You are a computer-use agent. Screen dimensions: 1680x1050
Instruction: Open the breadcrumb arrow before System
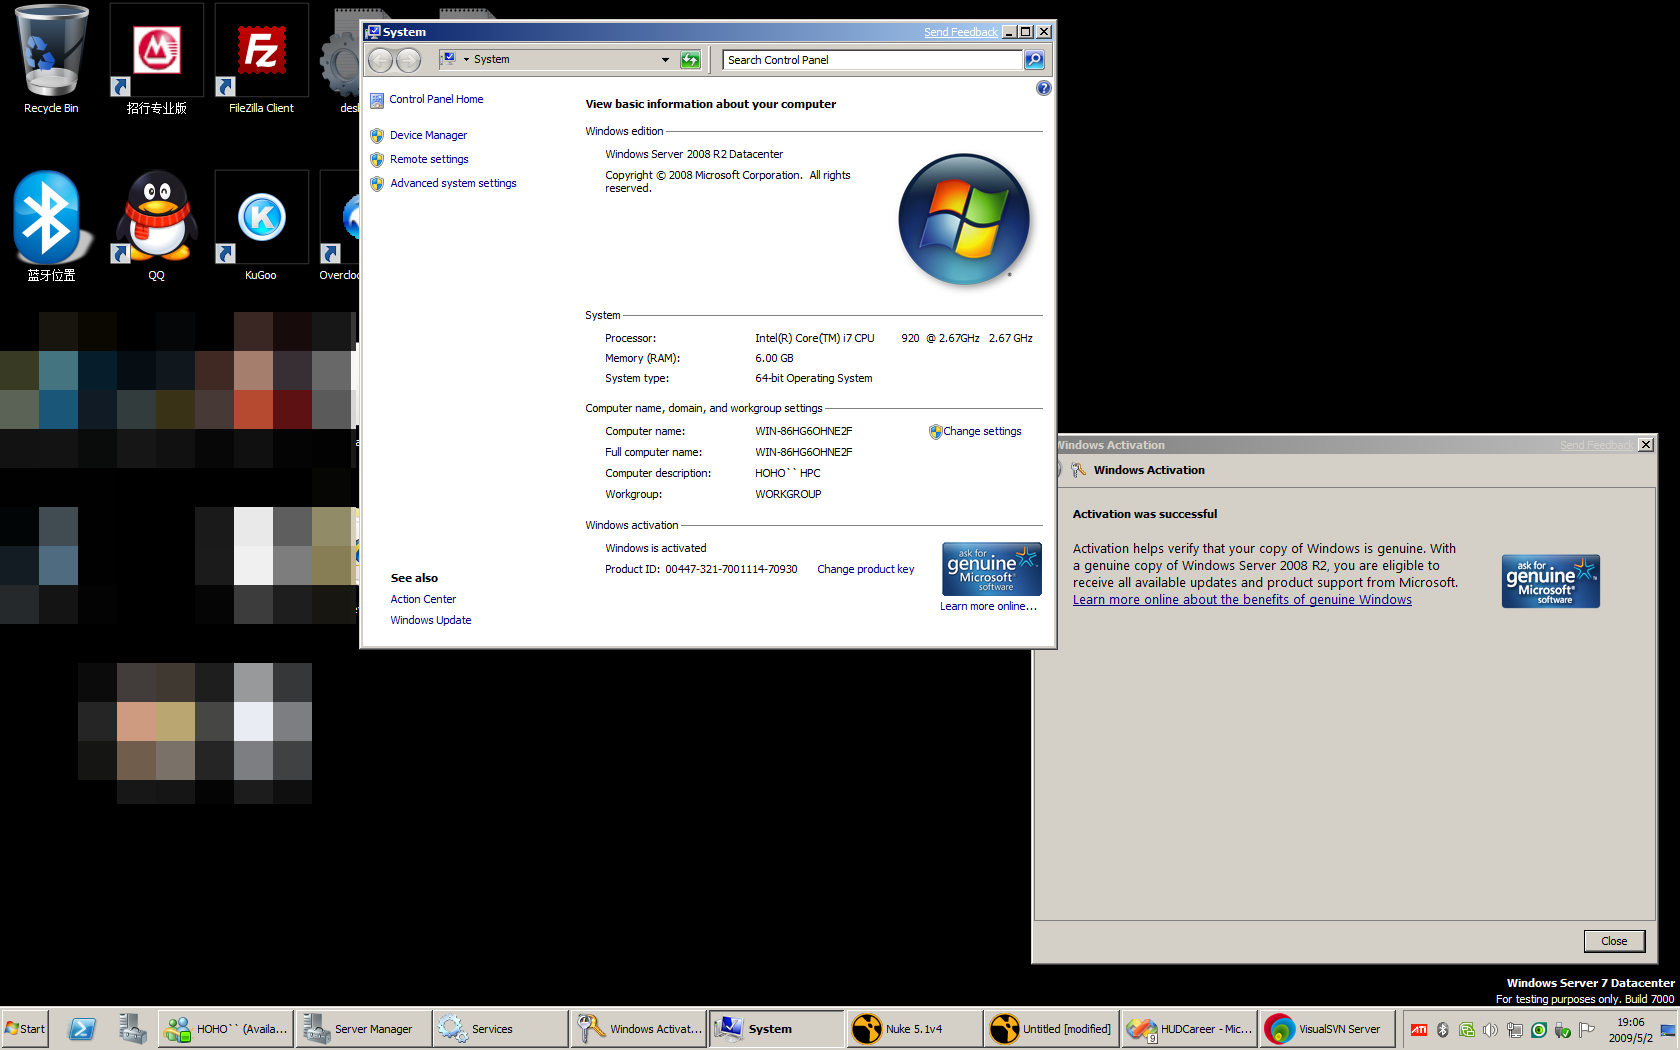tap(466, 60)
